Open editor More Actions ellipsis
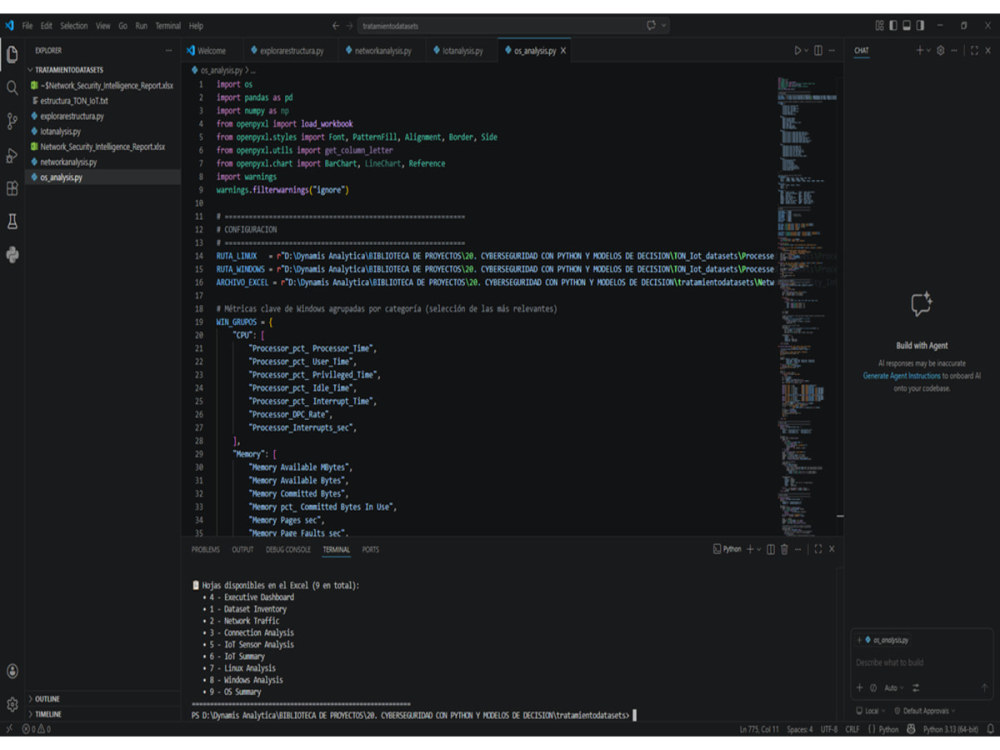 pyautogui.click(x=832, y=50)
